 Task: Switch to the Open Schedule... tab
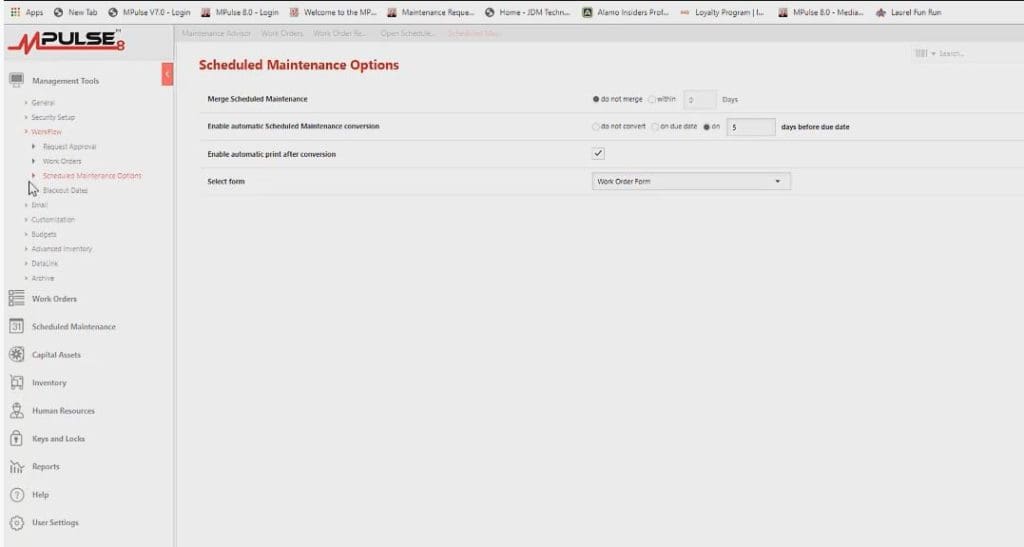(408, 33)
